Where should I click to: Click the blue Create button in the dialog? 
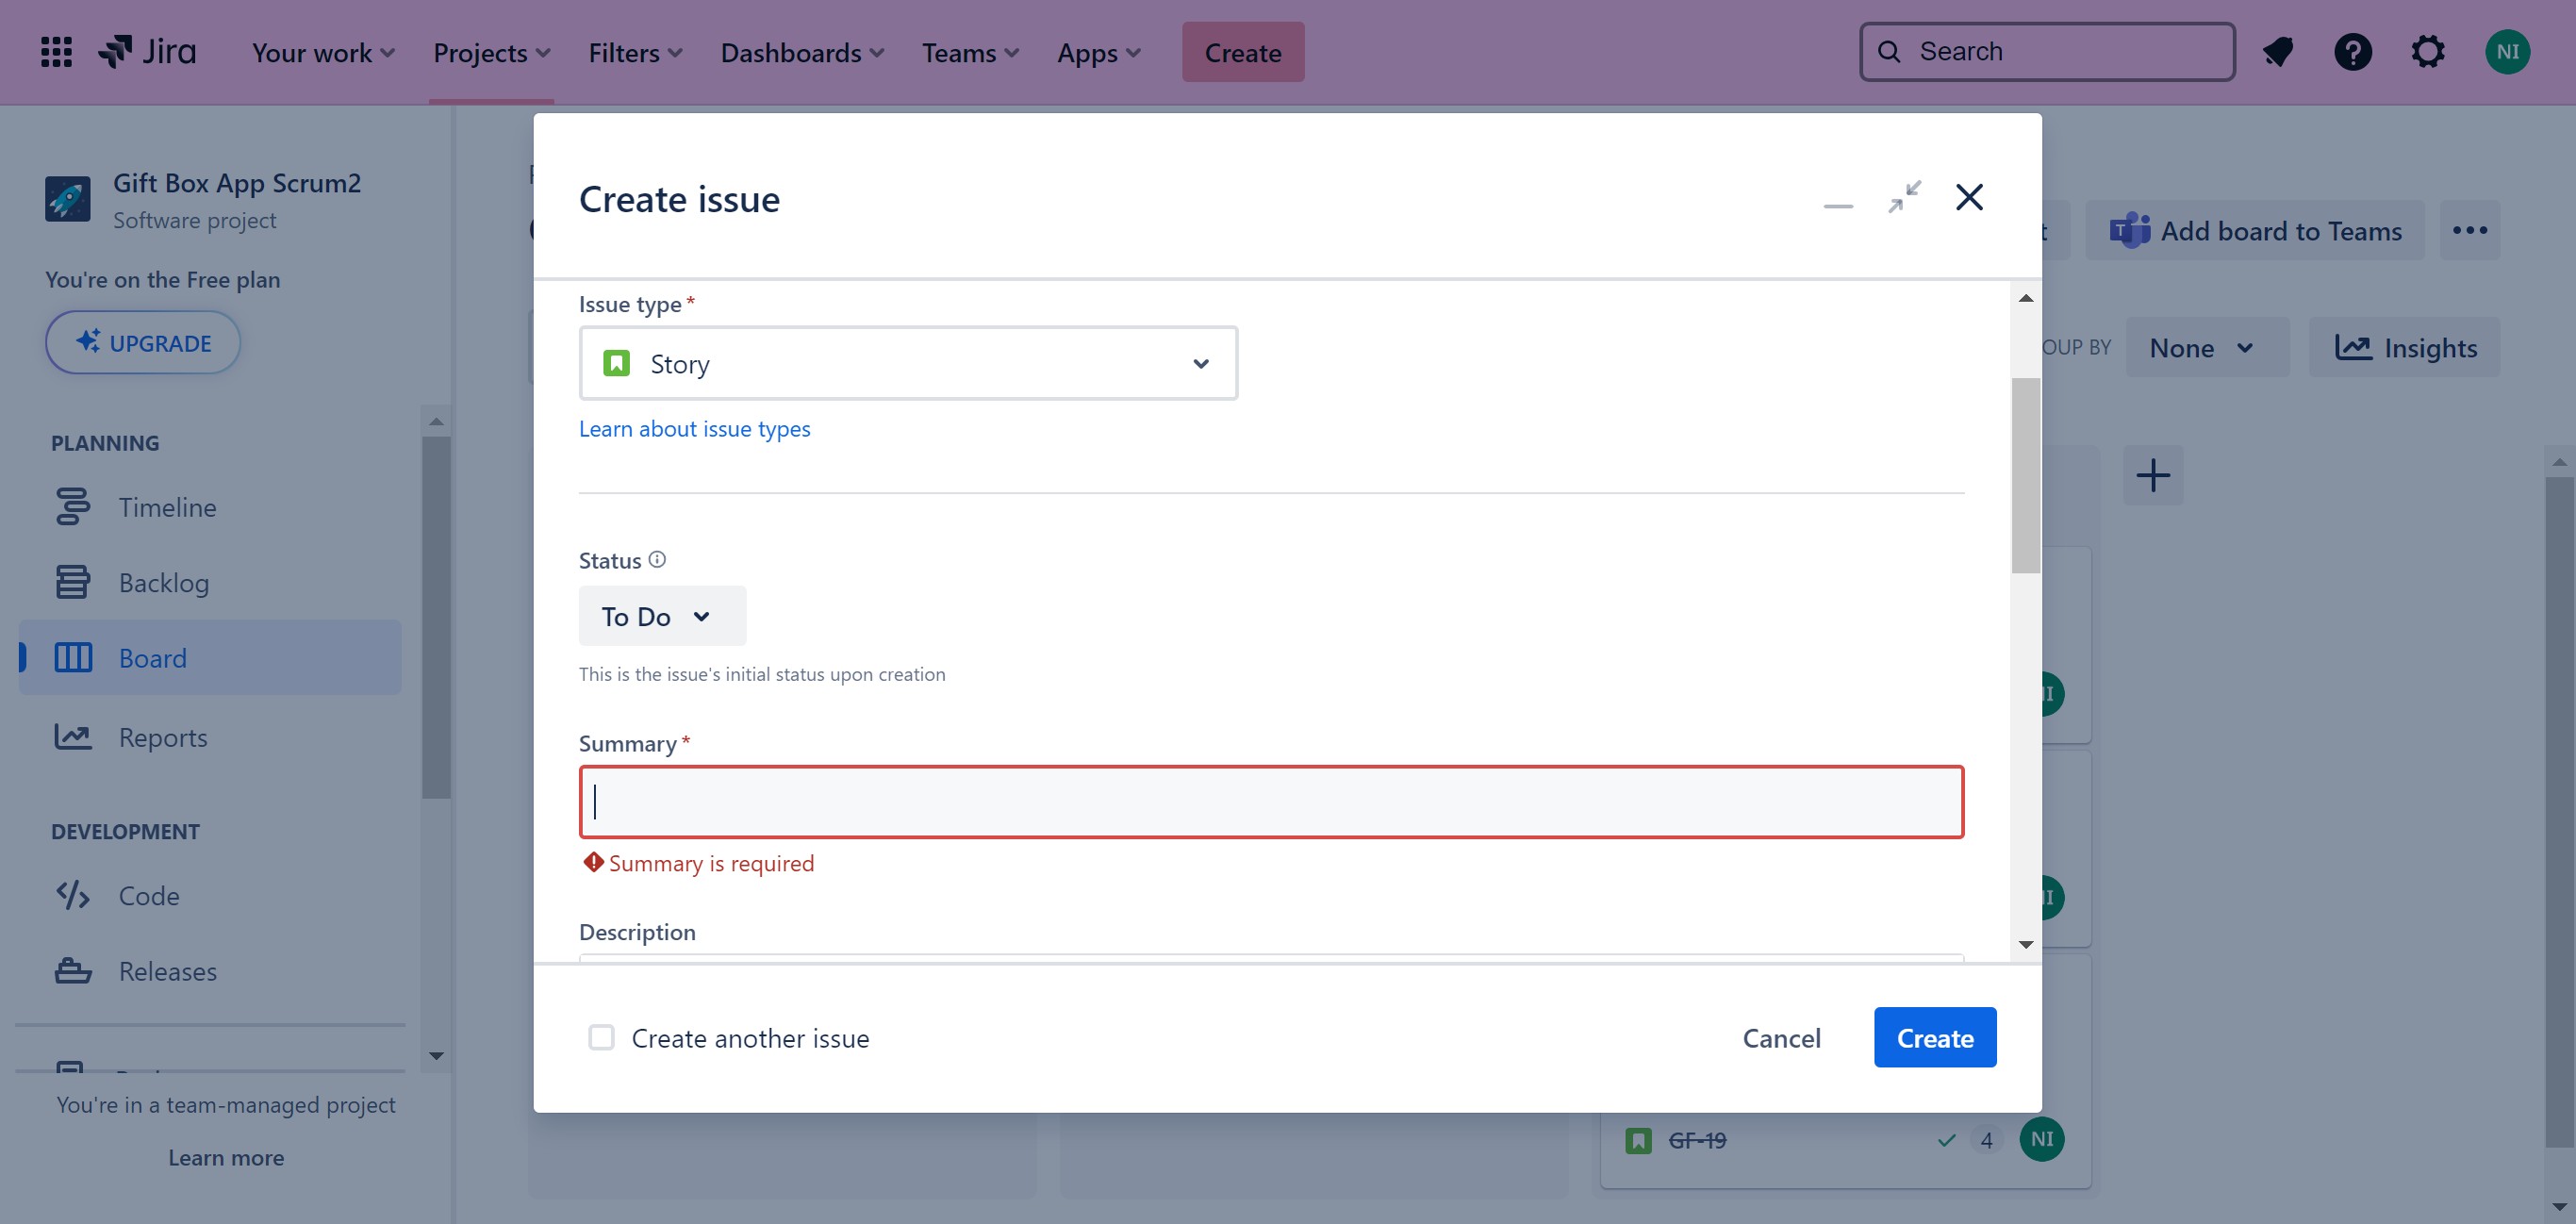pos(1934,1038)
